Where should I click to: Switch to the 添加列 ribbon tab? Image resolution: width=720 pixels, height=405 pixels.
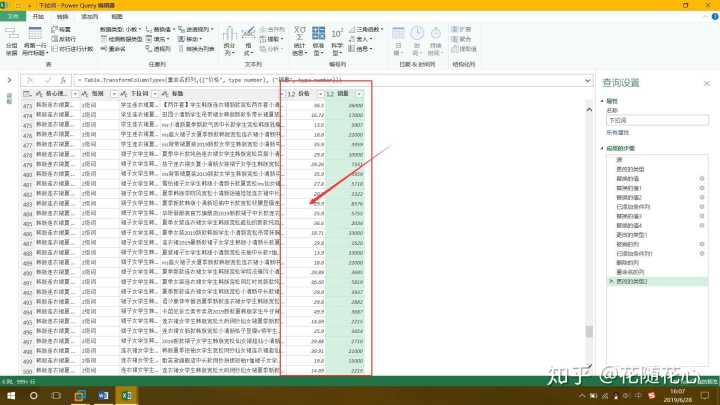pyautogui.click(x=89, y=17)
